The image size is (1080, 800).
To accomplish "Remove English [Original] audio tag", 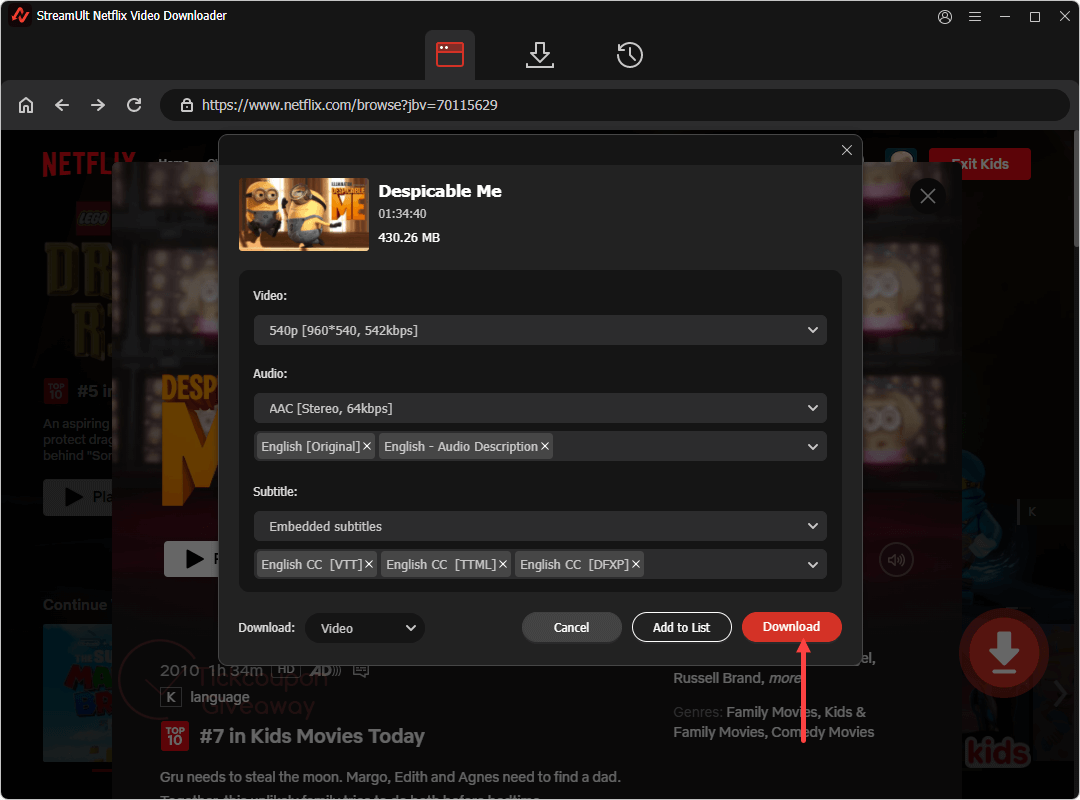I will tap(367, 447).
